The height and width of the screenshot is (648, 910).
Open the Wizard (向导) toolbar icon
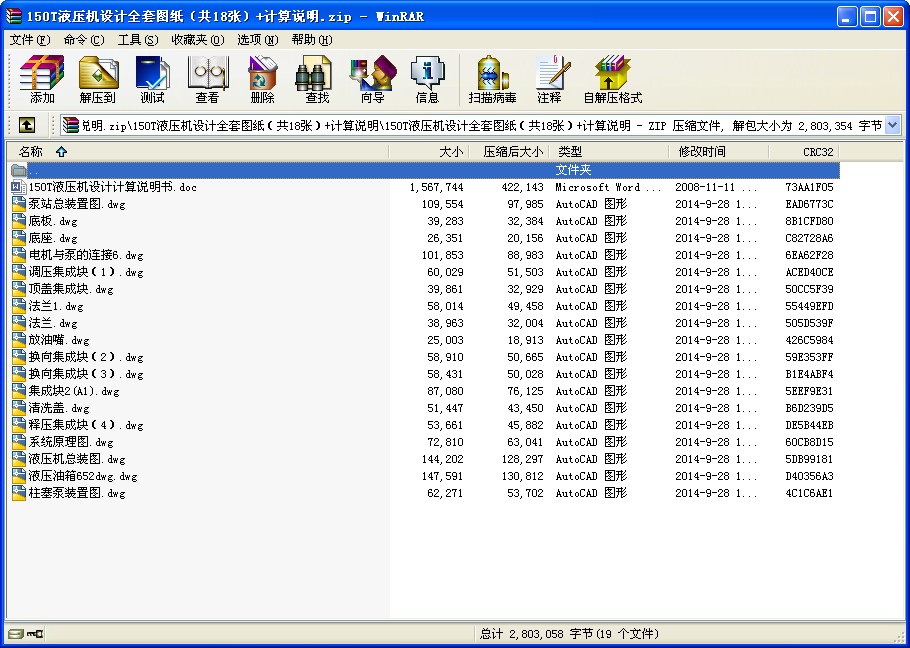coord(373,79)
